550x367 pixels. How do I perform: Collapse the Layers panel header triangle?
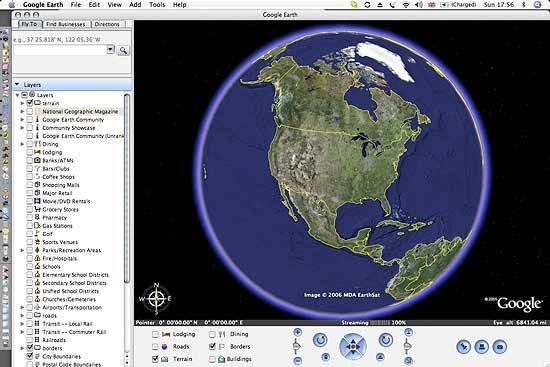point(17,85)
